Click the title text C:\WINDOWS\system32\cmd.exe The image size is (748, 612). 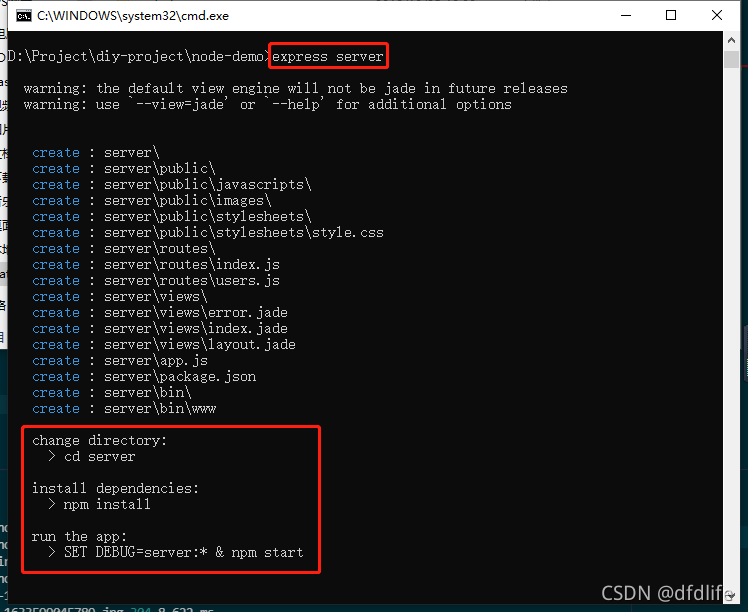(x=133, y=16)
